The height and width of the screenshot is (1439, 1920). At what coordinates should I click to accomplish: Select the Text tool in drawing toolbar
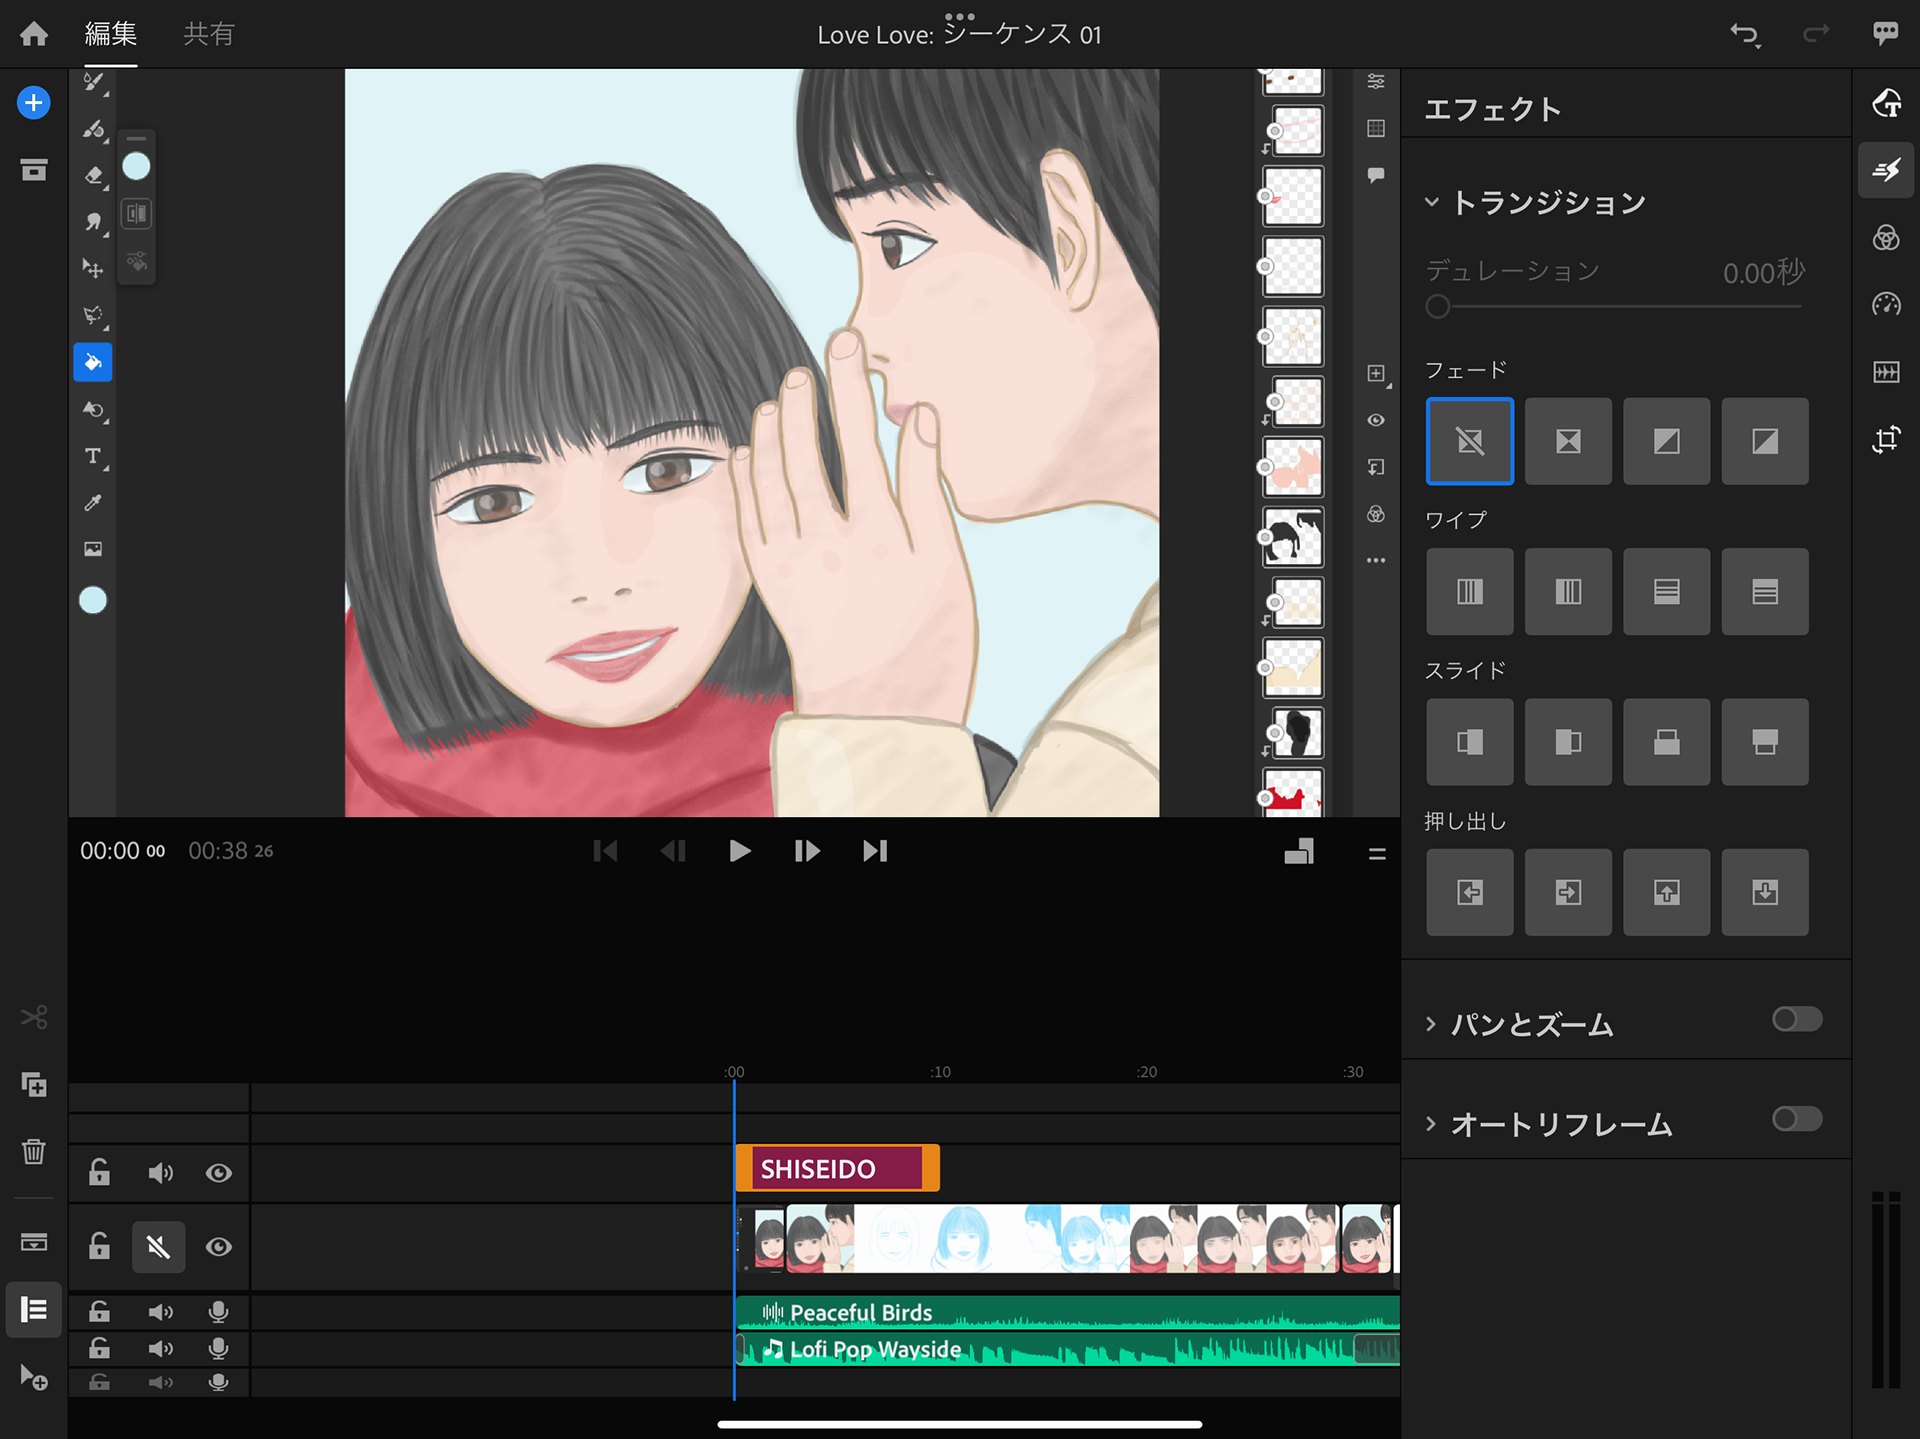pyautogui.click(x=93, y=457)
